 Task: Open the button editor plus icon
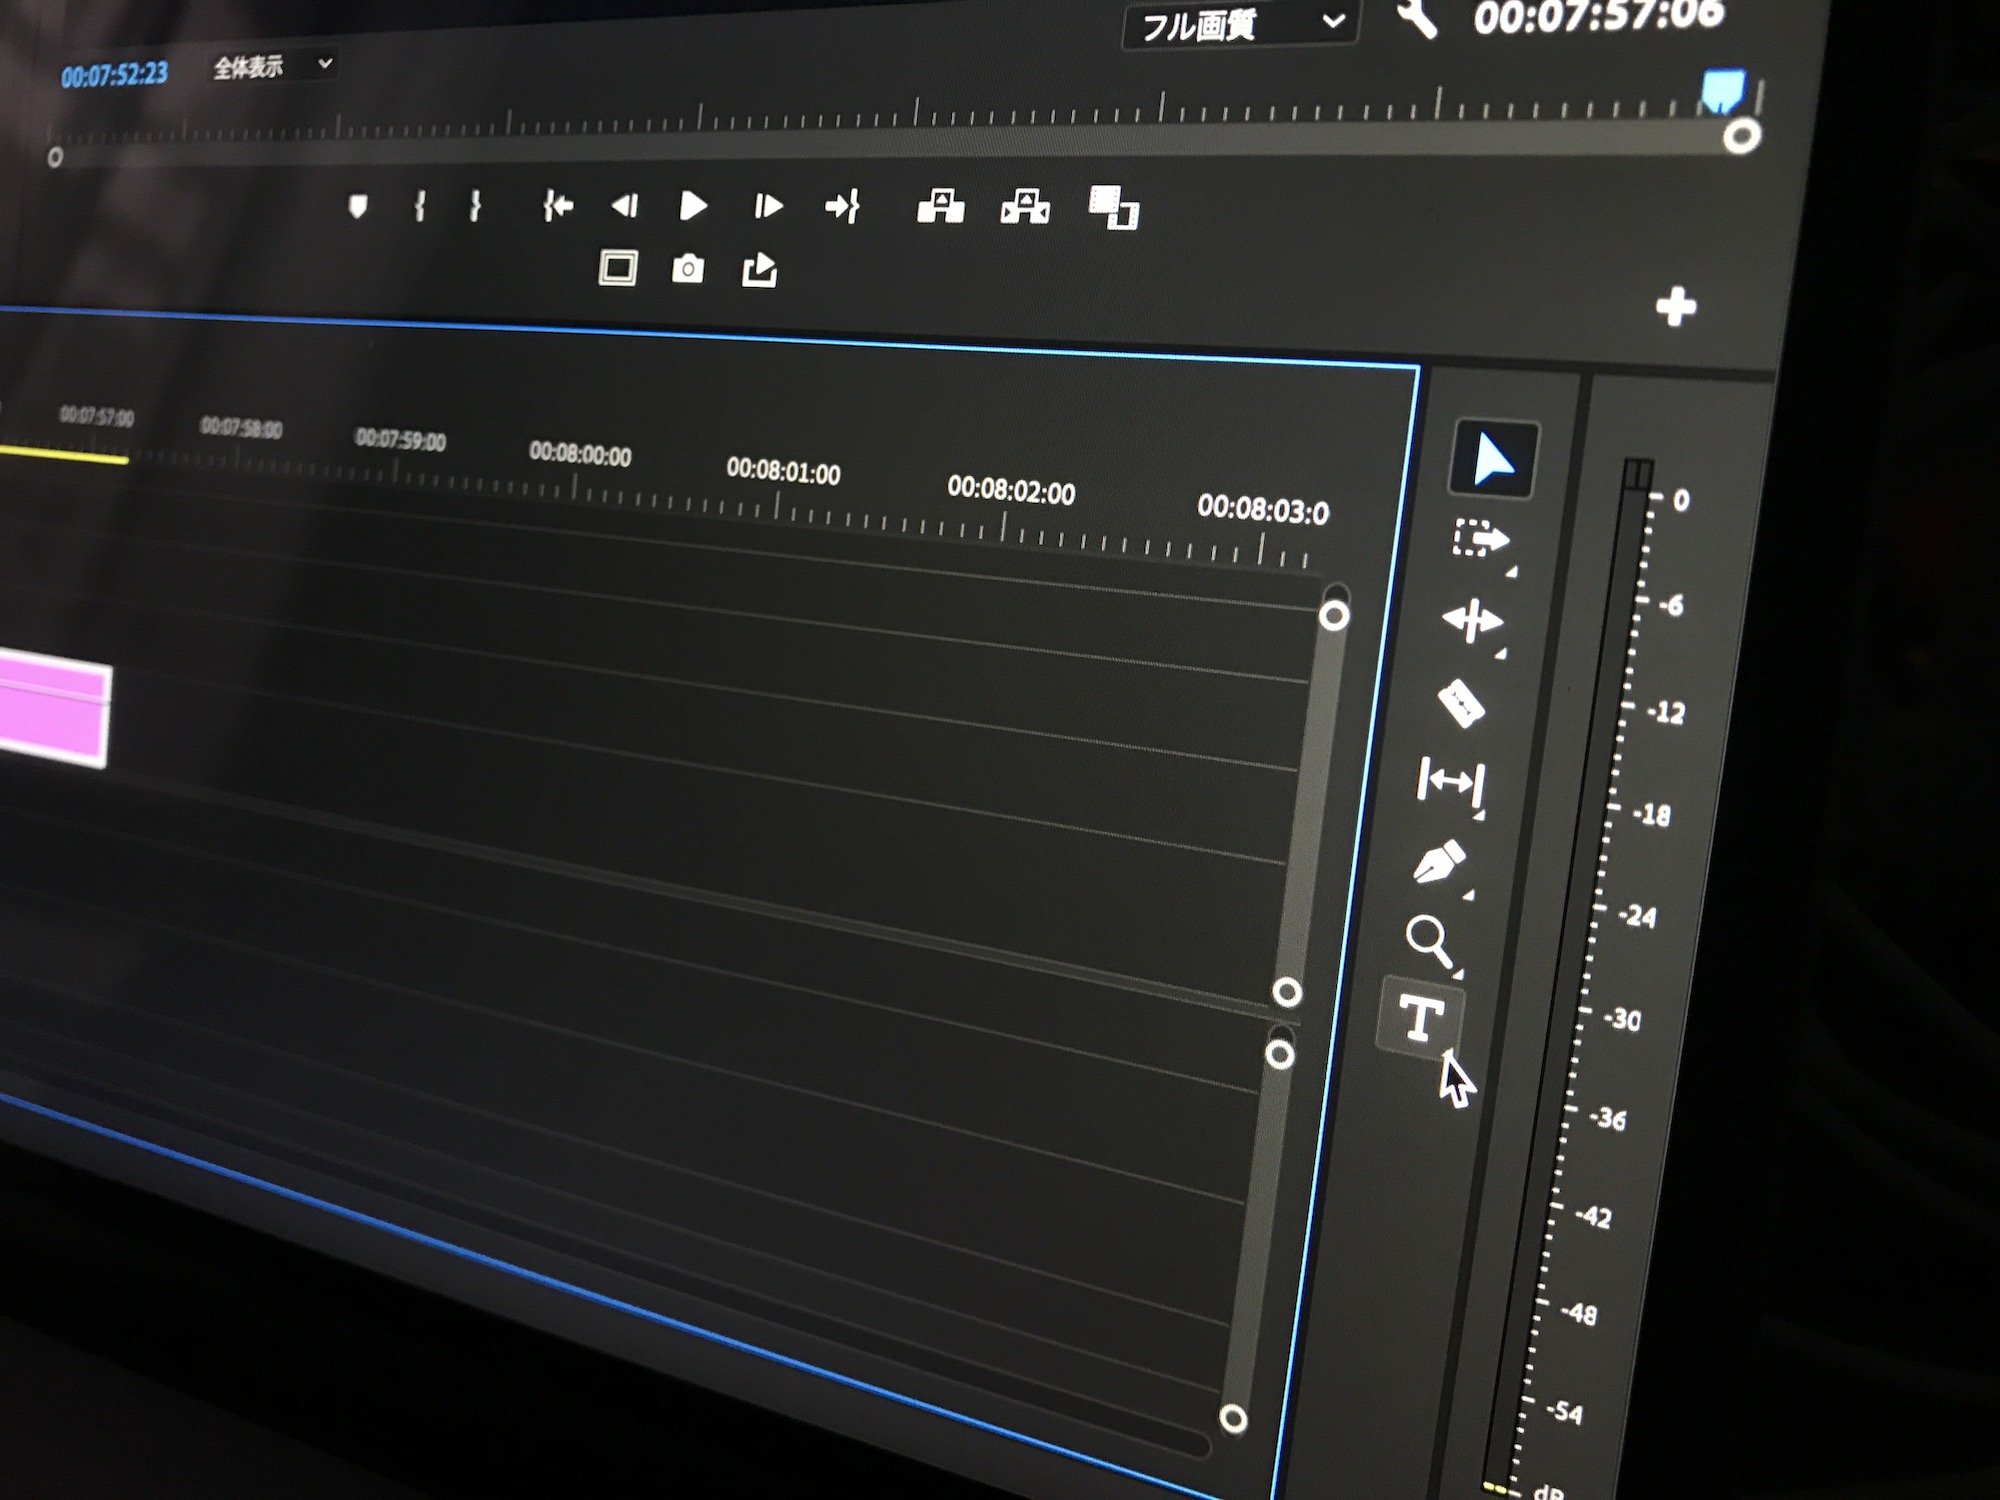(1675, 307)
